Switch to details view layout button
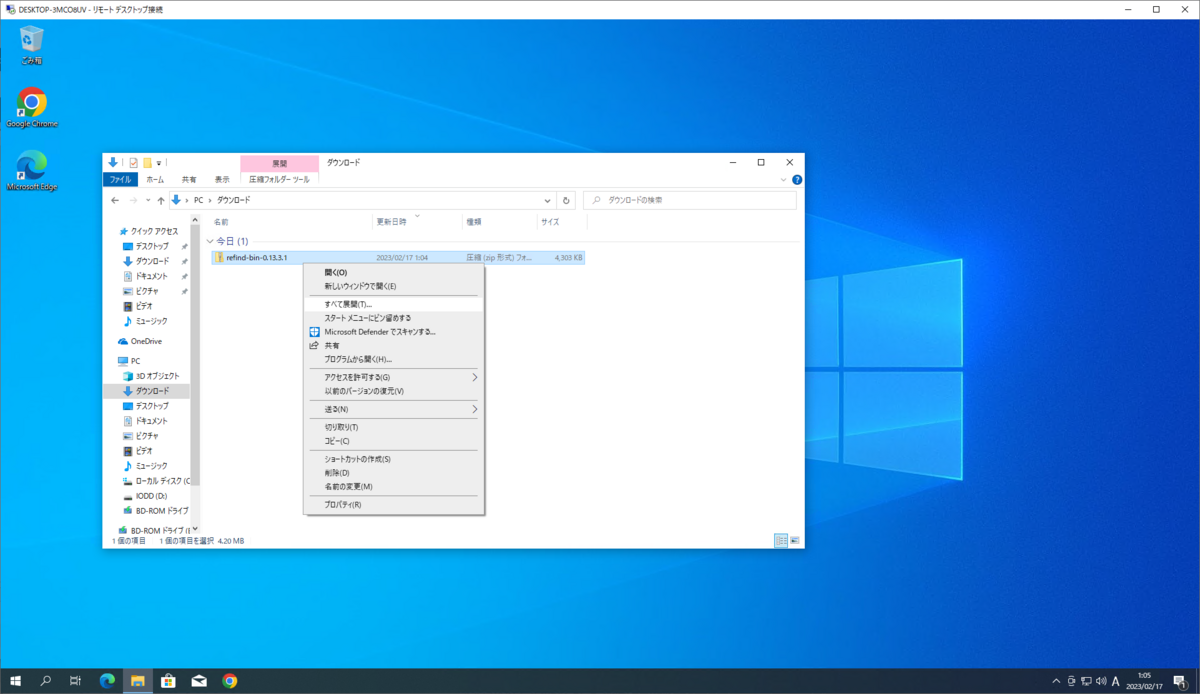This screenshot has height=694, width=1200. pos(781,540)
